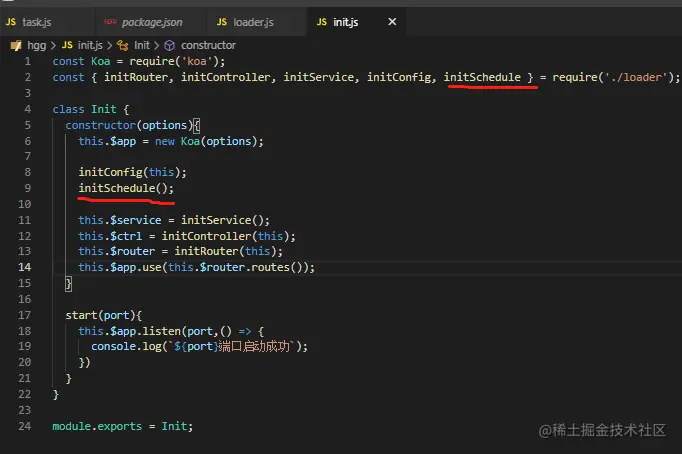Click 'start(port)' method on line 17
682x454 pixels.
[x=100, y=315]
